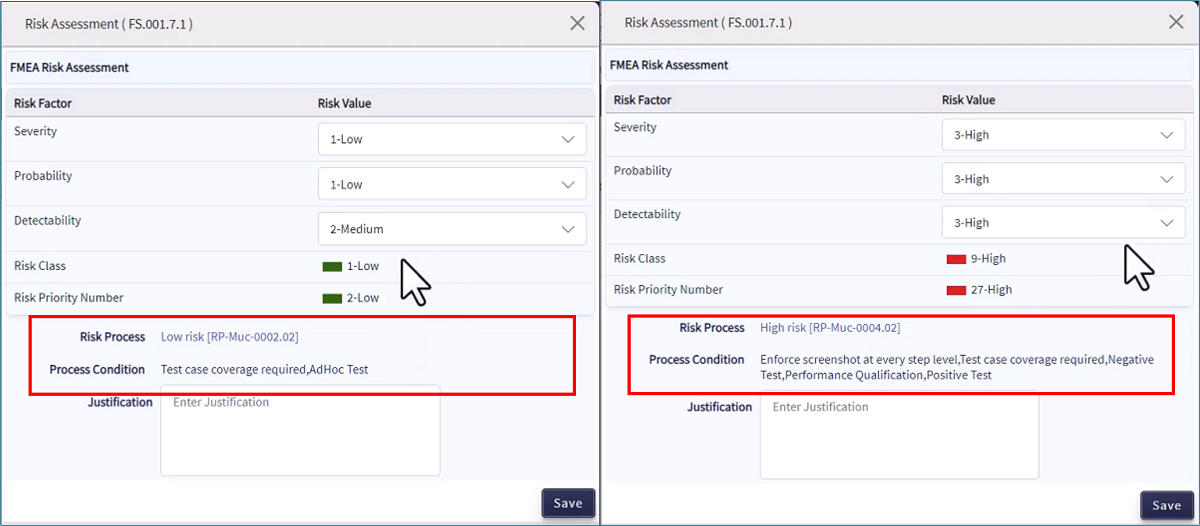
Task: Click the Justification field in the Low risk dialog
Action: (300, 430)
